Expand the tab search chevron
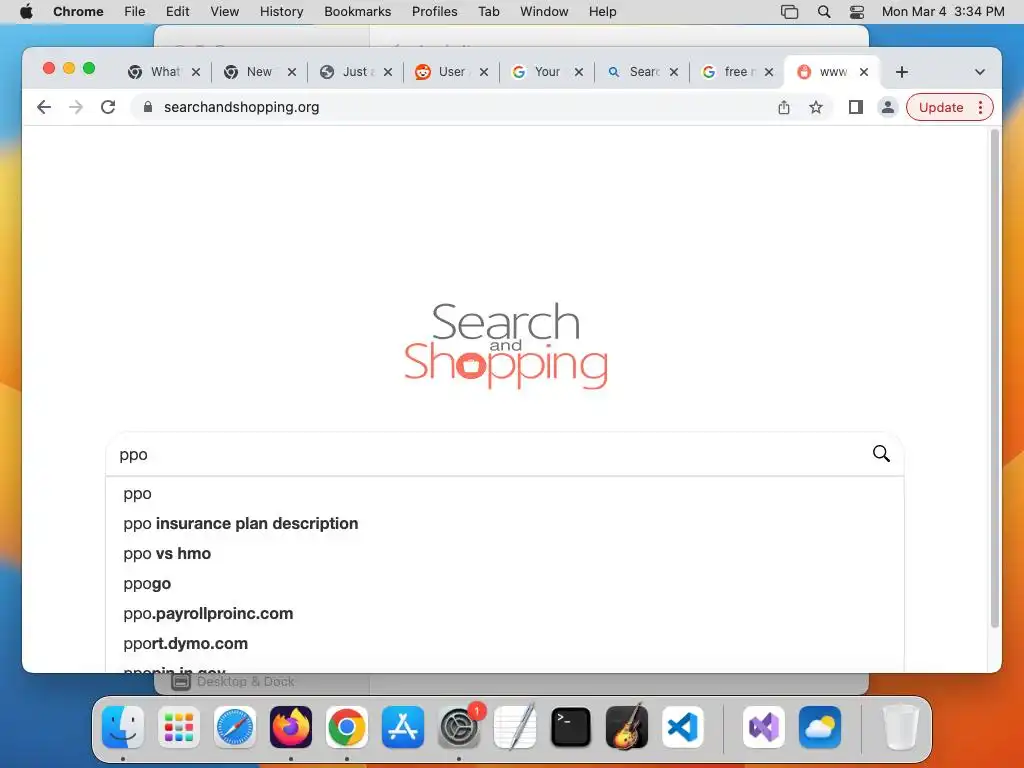The height and width of the screenshot is (768, 1024). (980, 72)
